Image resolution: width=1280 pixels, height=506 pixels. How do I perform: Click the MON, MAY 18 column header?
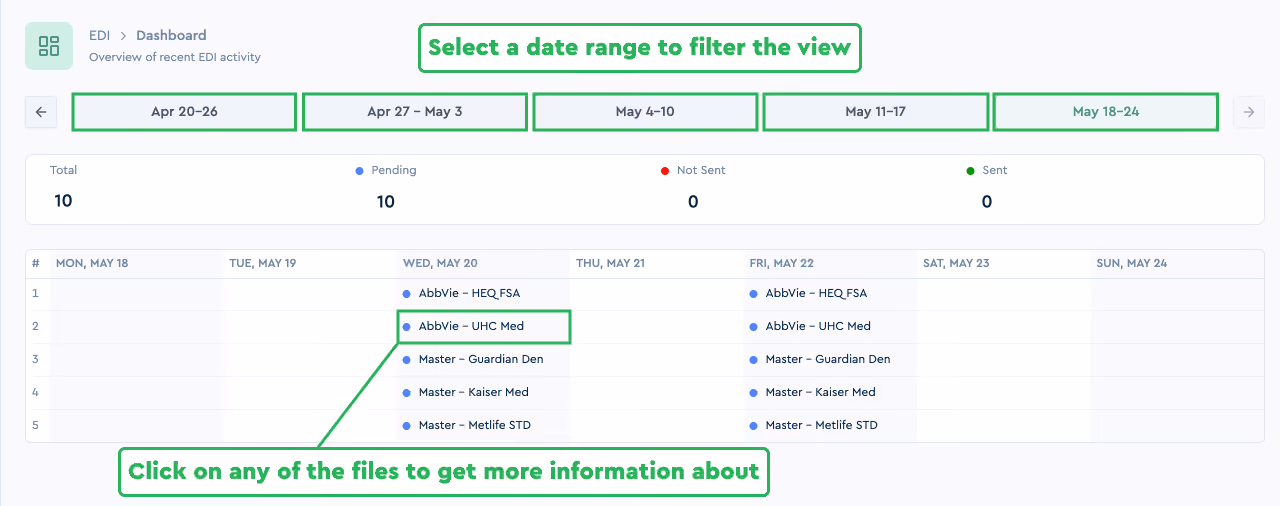(x=92, y=264)
